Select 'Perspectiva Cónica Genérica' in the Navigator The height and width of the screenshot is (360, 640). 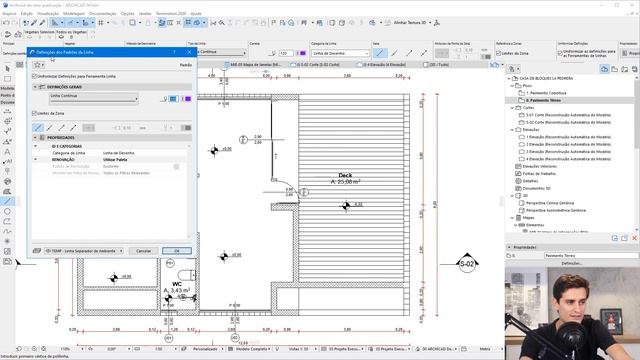(x=550, y=203)
